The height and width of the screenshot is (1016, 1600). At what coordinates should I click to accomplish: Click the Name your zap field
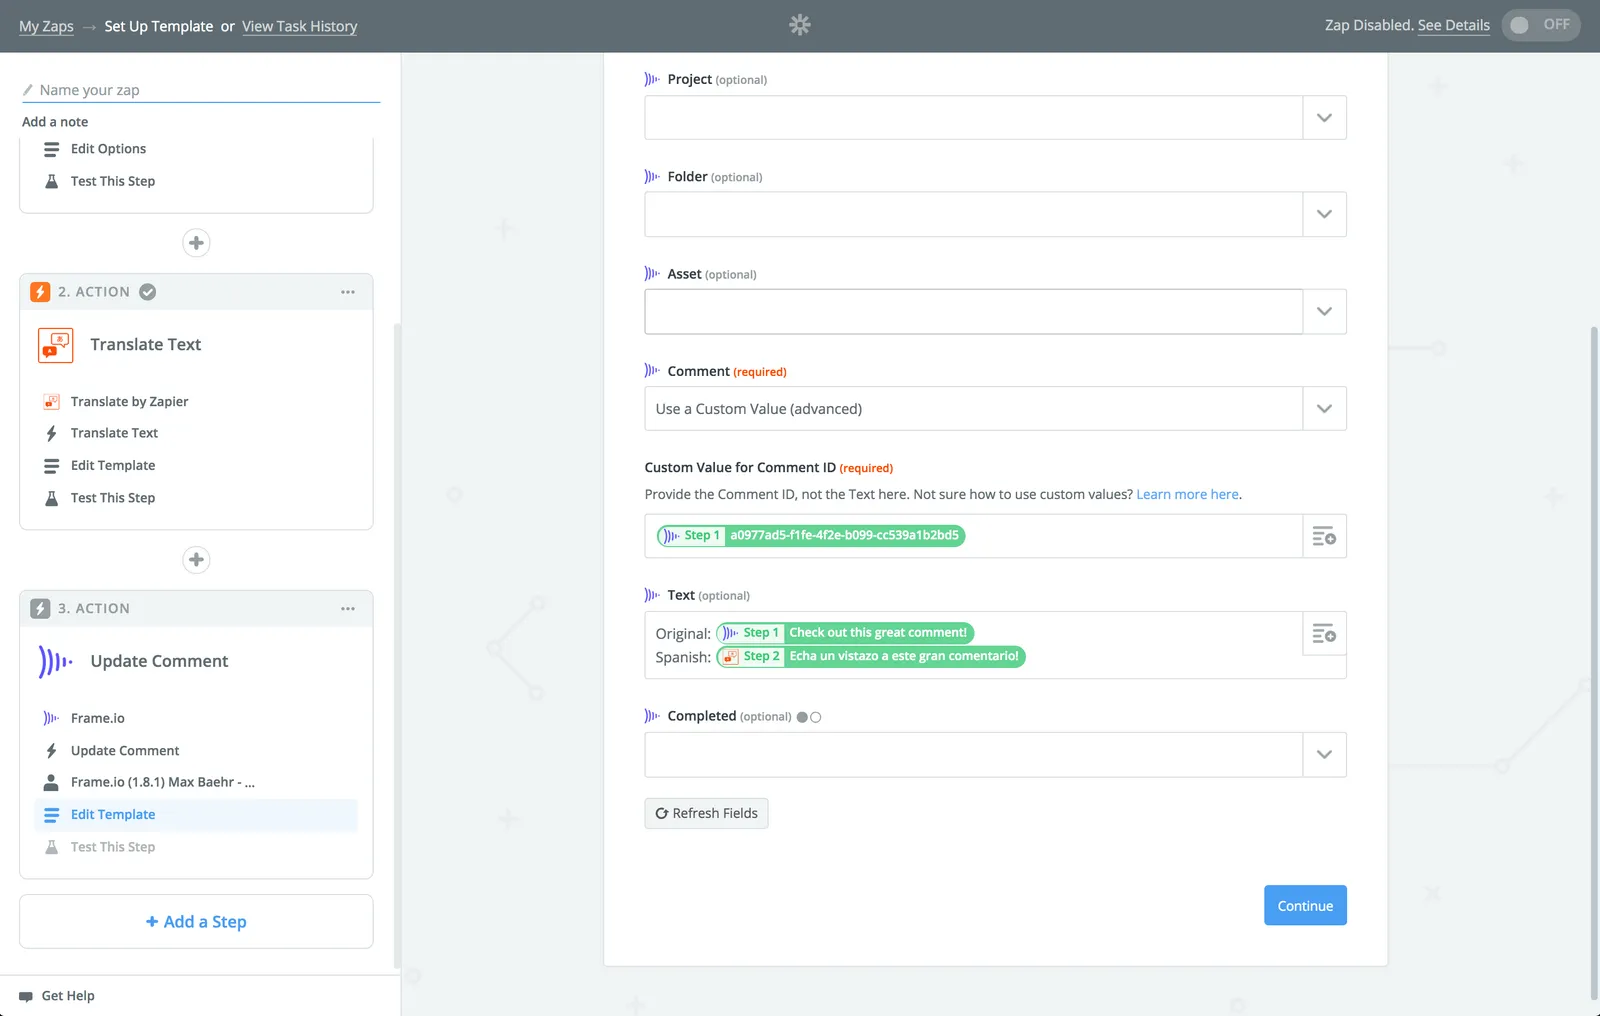pos(201,90)
